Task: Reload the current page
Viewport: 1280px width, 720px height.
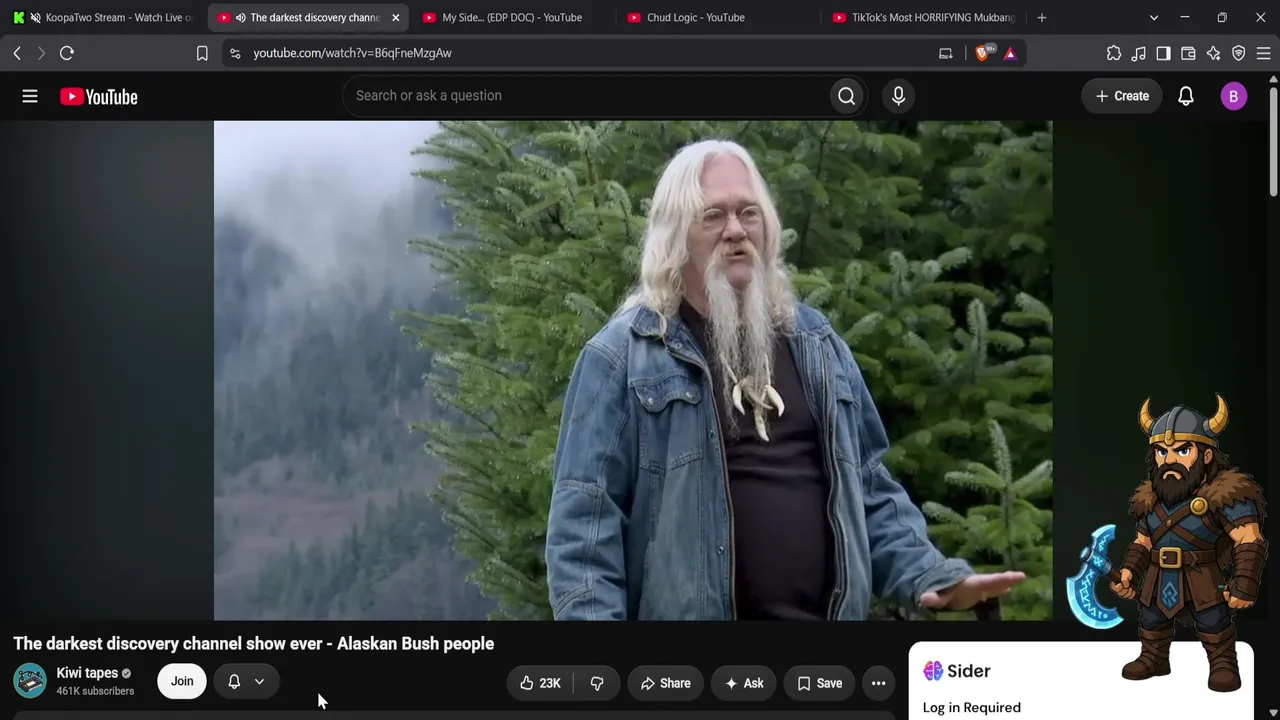Action: (67, 53)
